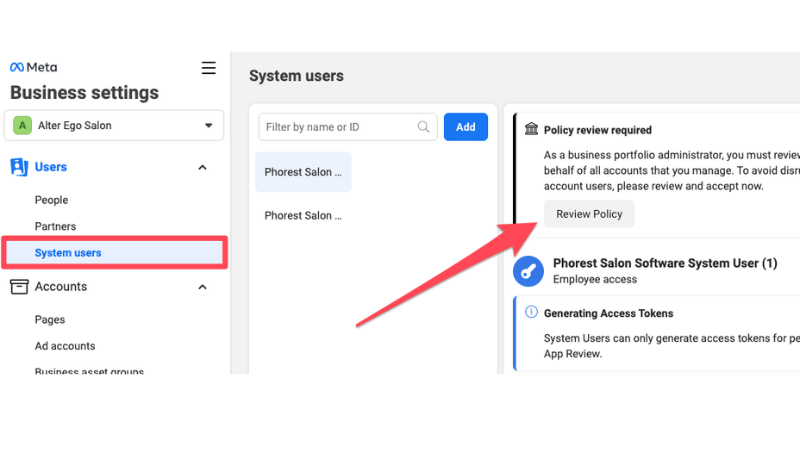Select the second Phorest Salon system user
This screenshot has height=450, width=800.
click(303, 215)
